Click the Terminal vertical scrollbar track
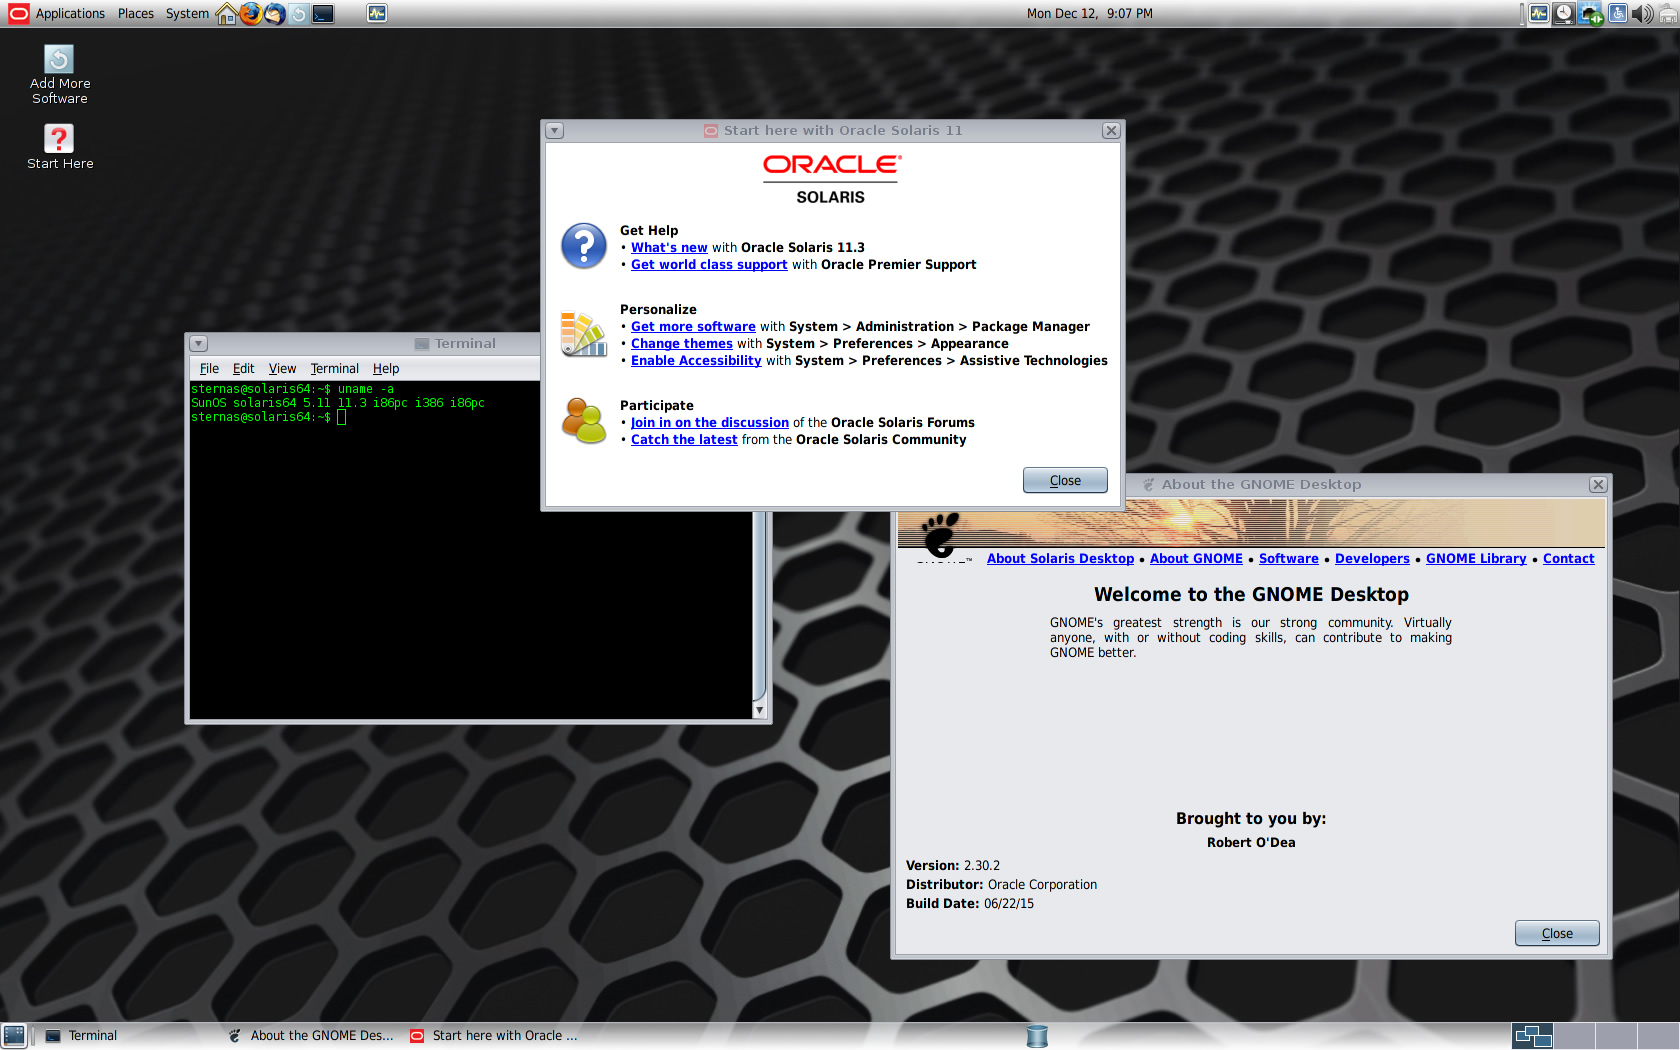1680x1050 pixels. pos(759,606)
